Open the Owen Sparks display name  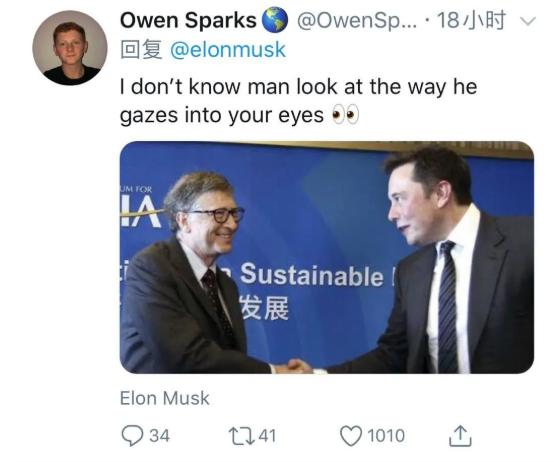188,20
